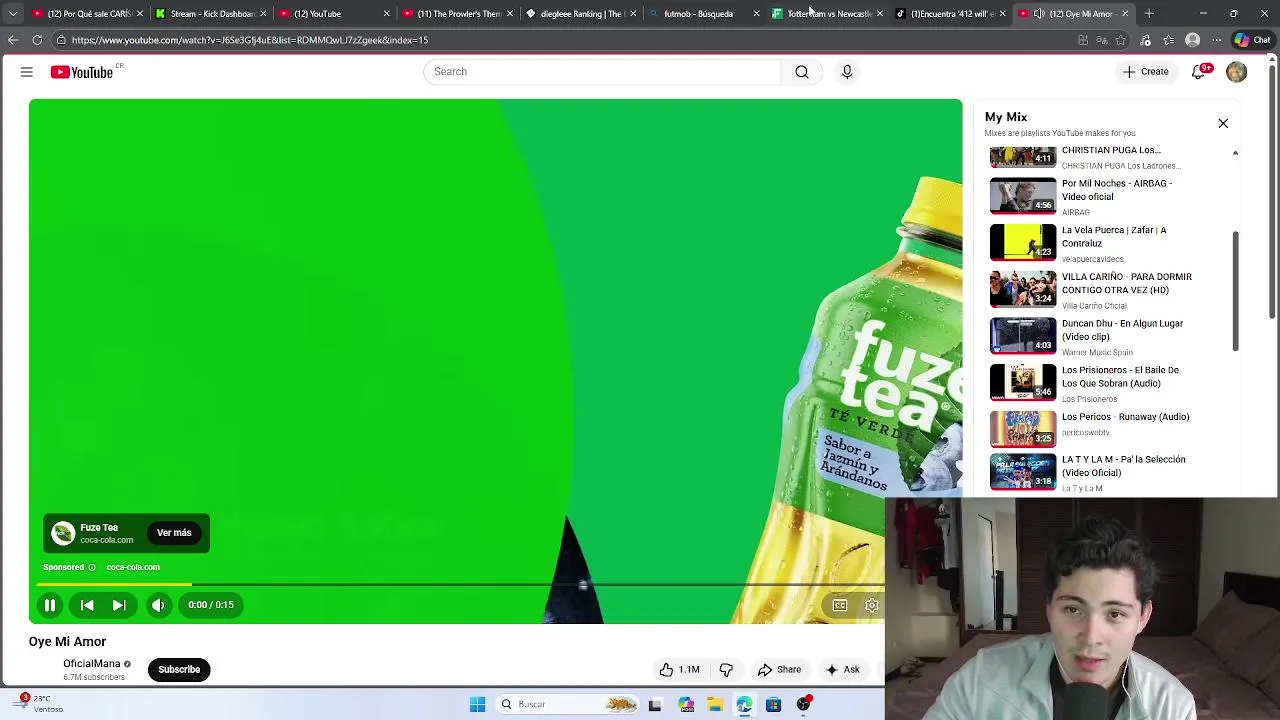The width and height of the screenshot is (1280, 720).
Task: Open the browser Chat copilot button
Action: (1252, 40)
